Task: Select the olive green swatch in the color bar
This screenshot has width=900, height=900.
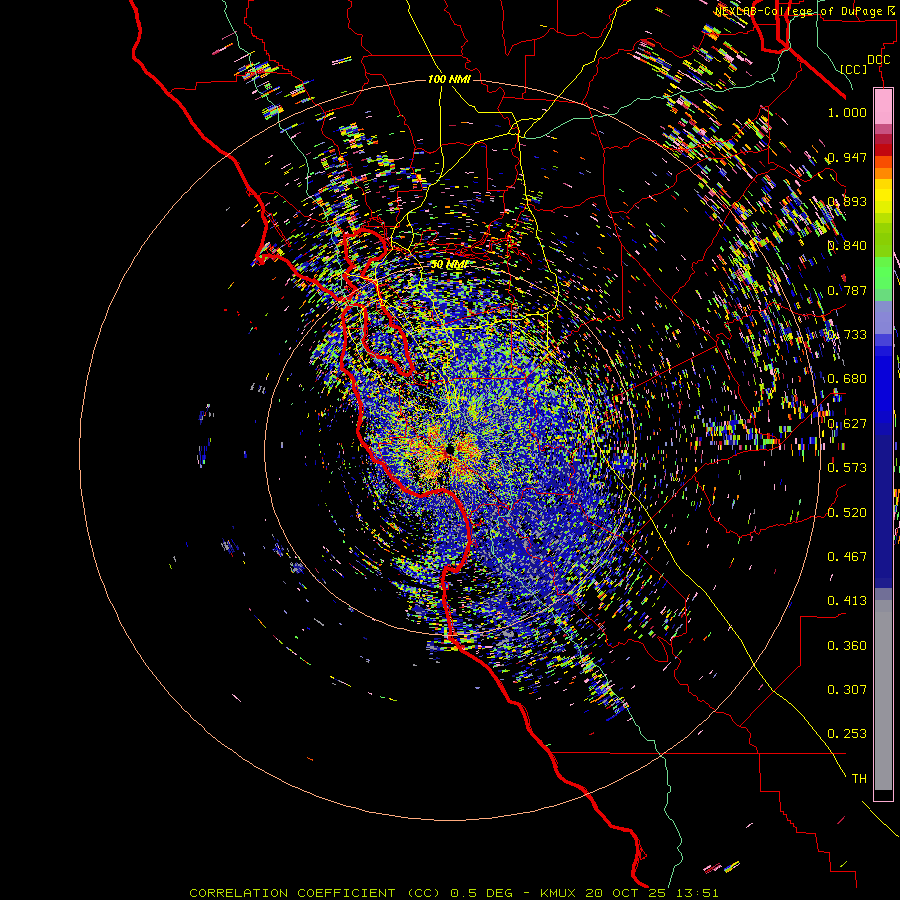Action: pos(883,240)
